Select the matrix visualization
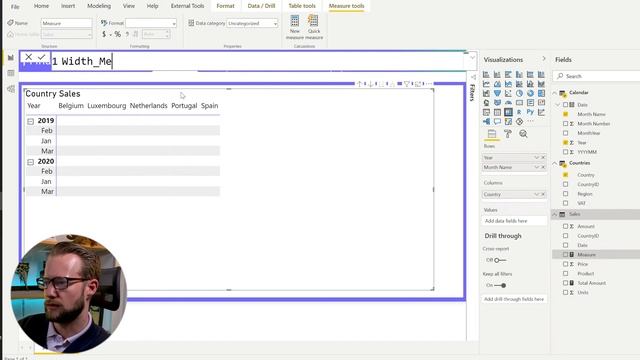Image resolution: width=640 pixels, height=360 pixels. coord(508,112)
